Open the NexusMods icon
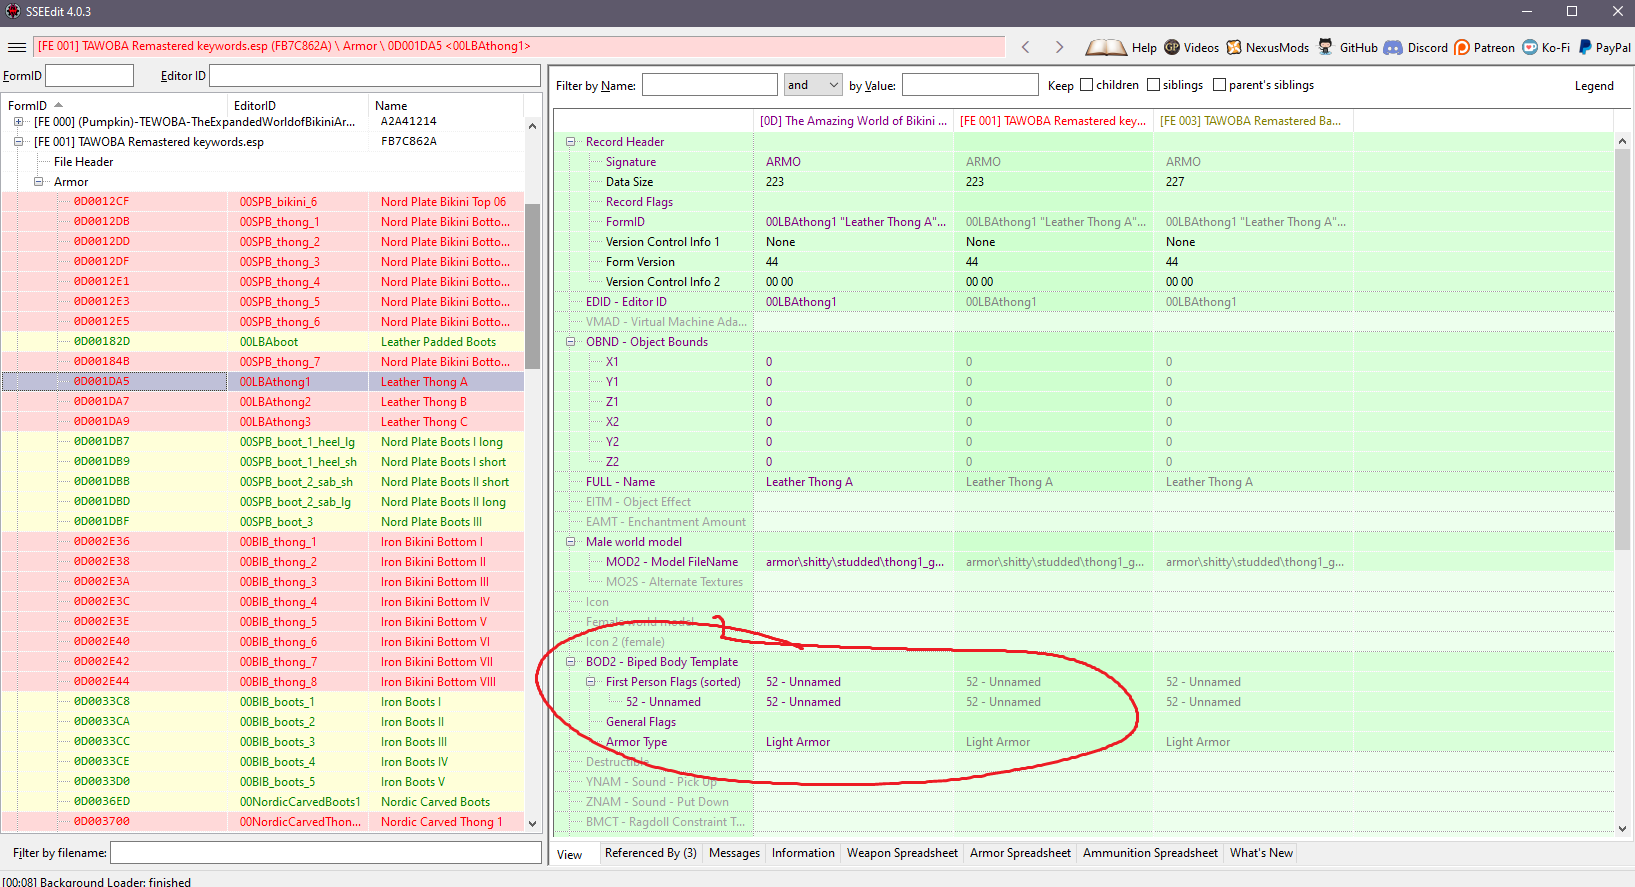Screen dimensions: 1635x887 pos(1234,47)
